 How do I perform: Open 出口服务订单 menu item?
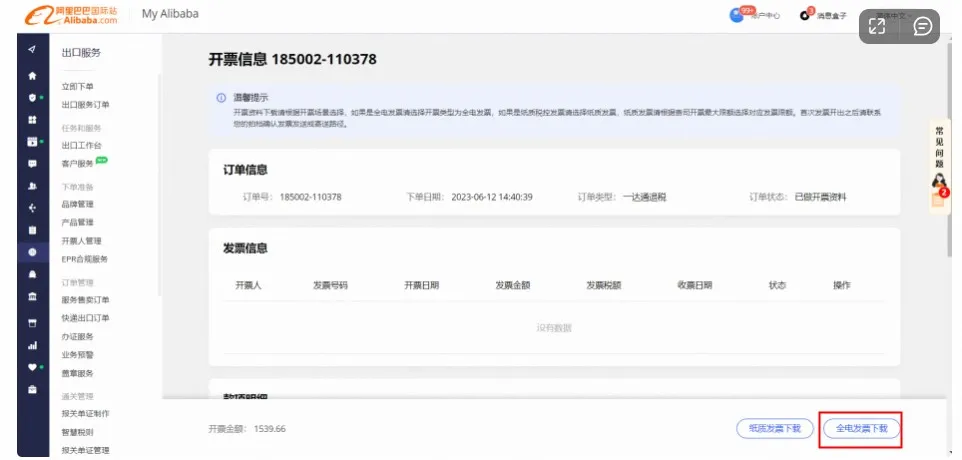pos(86,105)
